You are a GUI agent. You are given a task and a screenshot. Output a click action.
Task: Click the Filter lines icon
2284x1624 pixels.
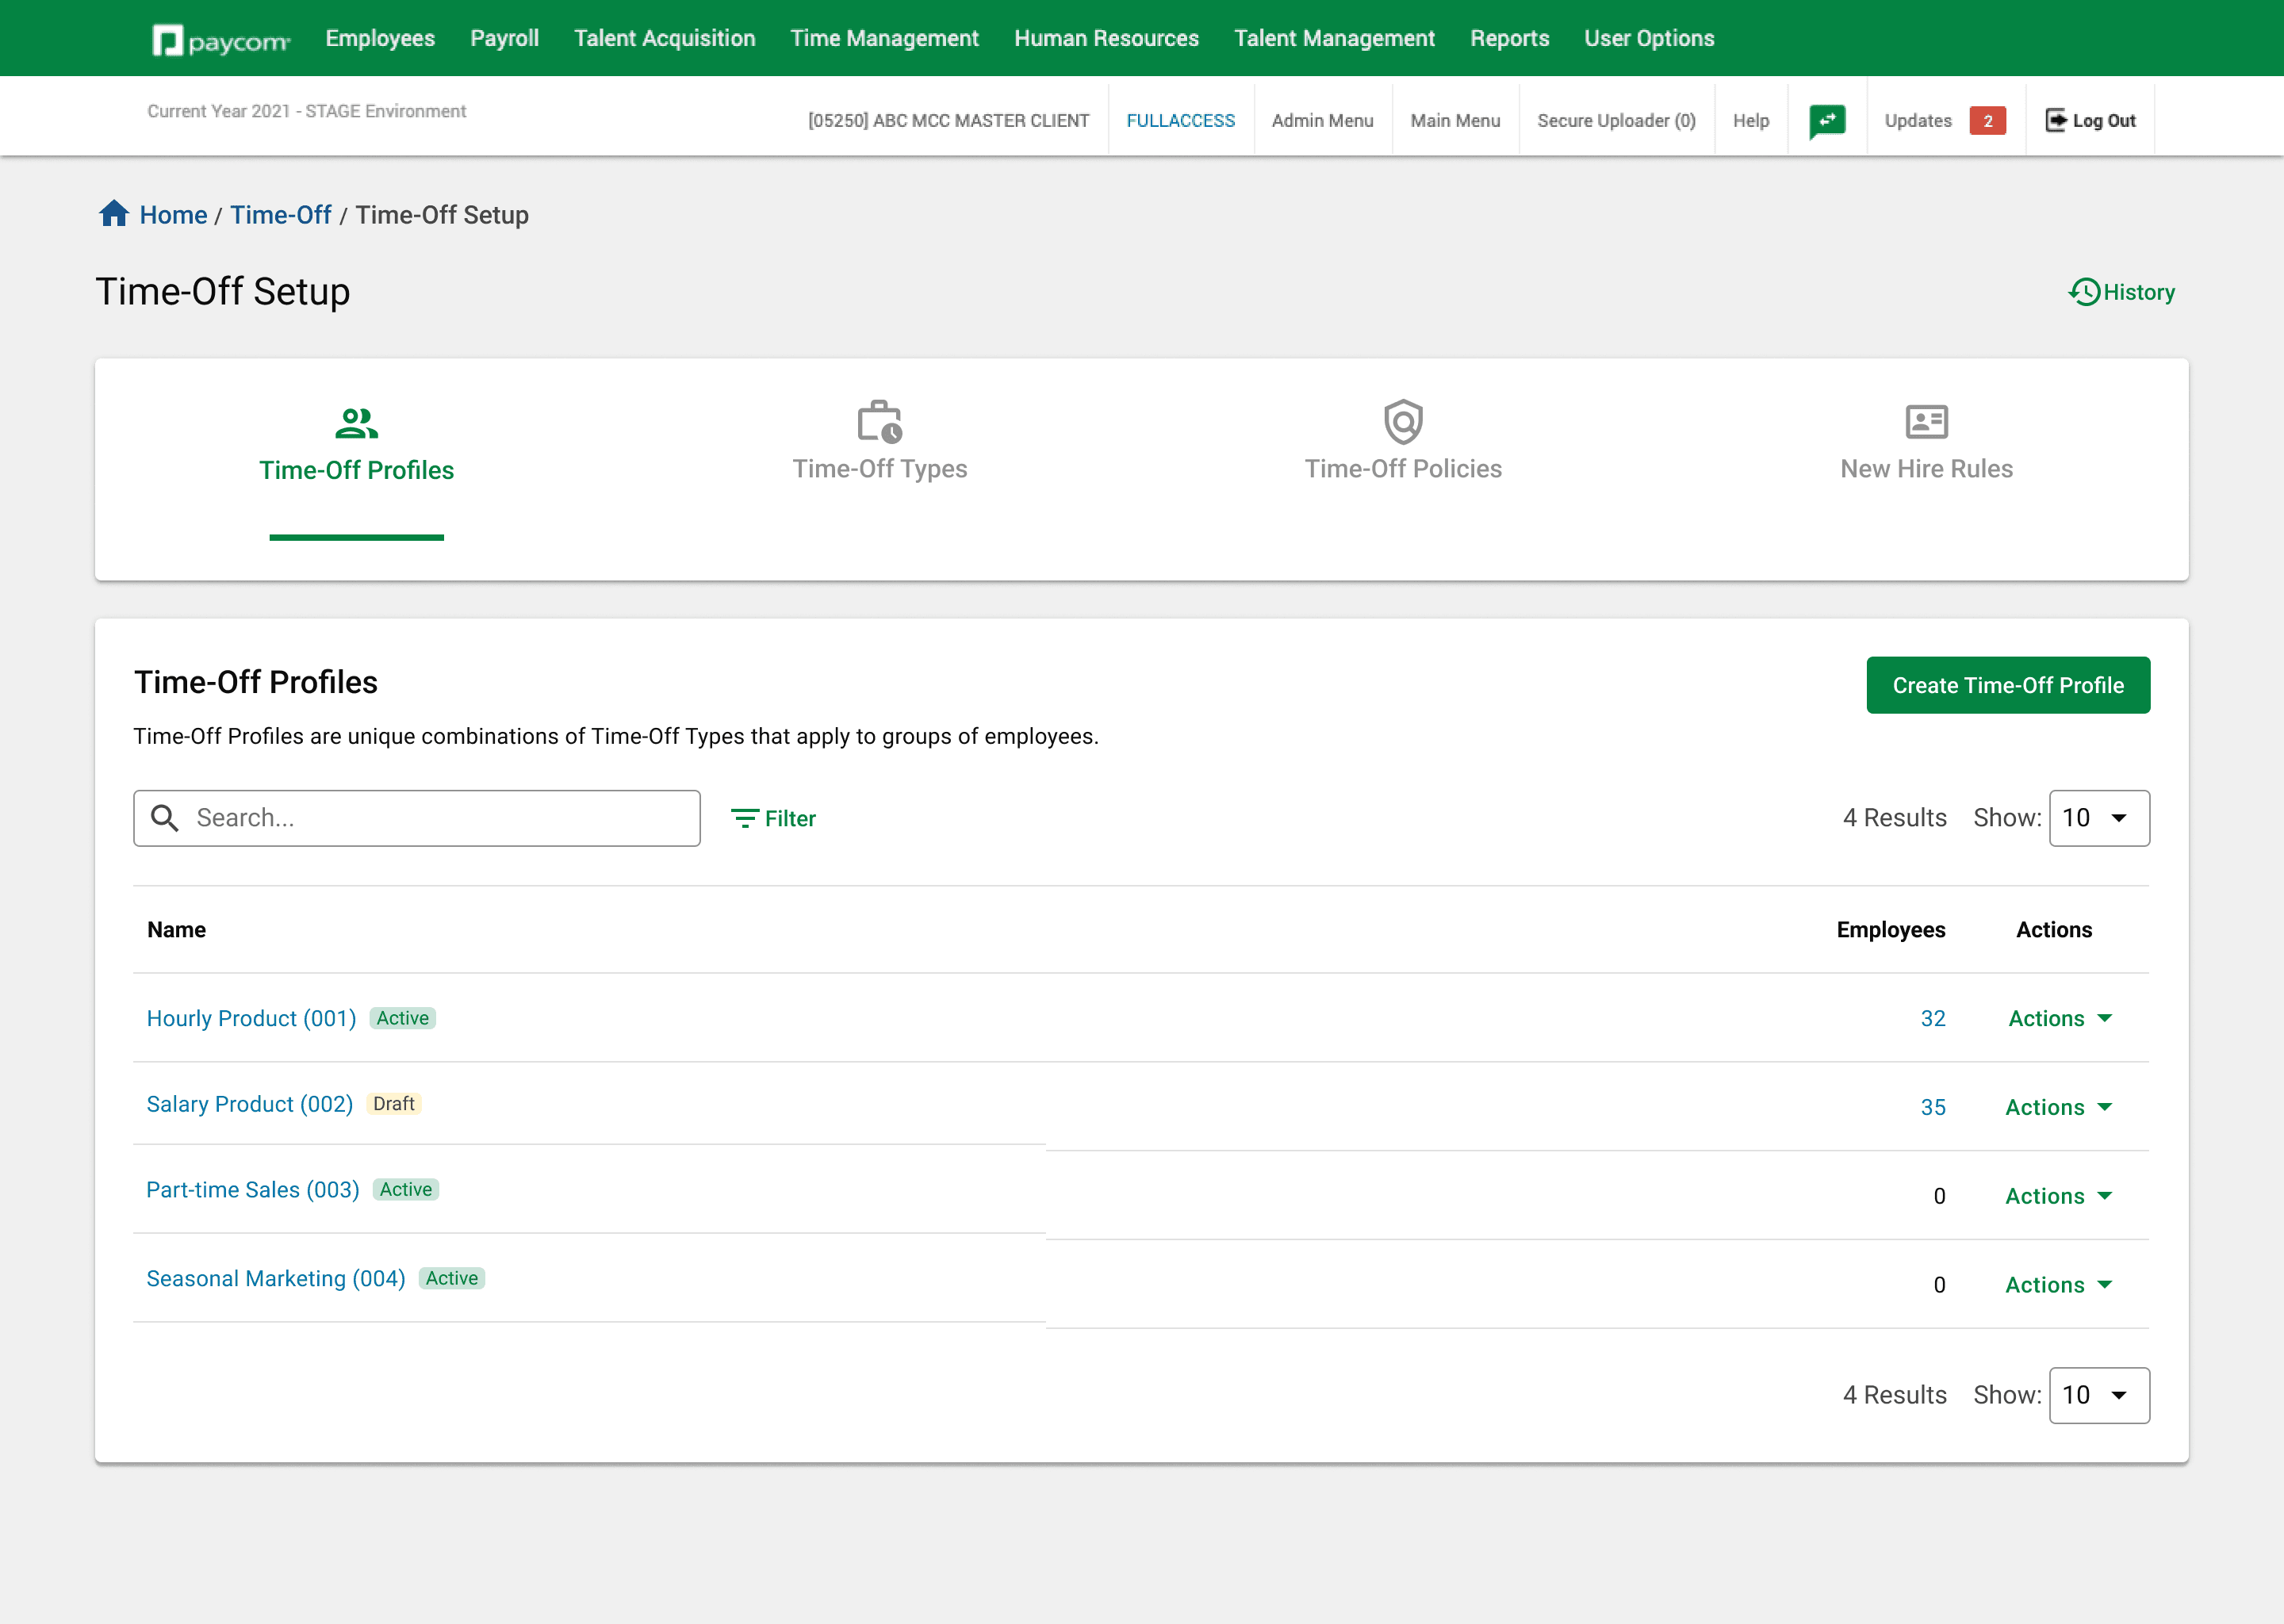(744, 819)
